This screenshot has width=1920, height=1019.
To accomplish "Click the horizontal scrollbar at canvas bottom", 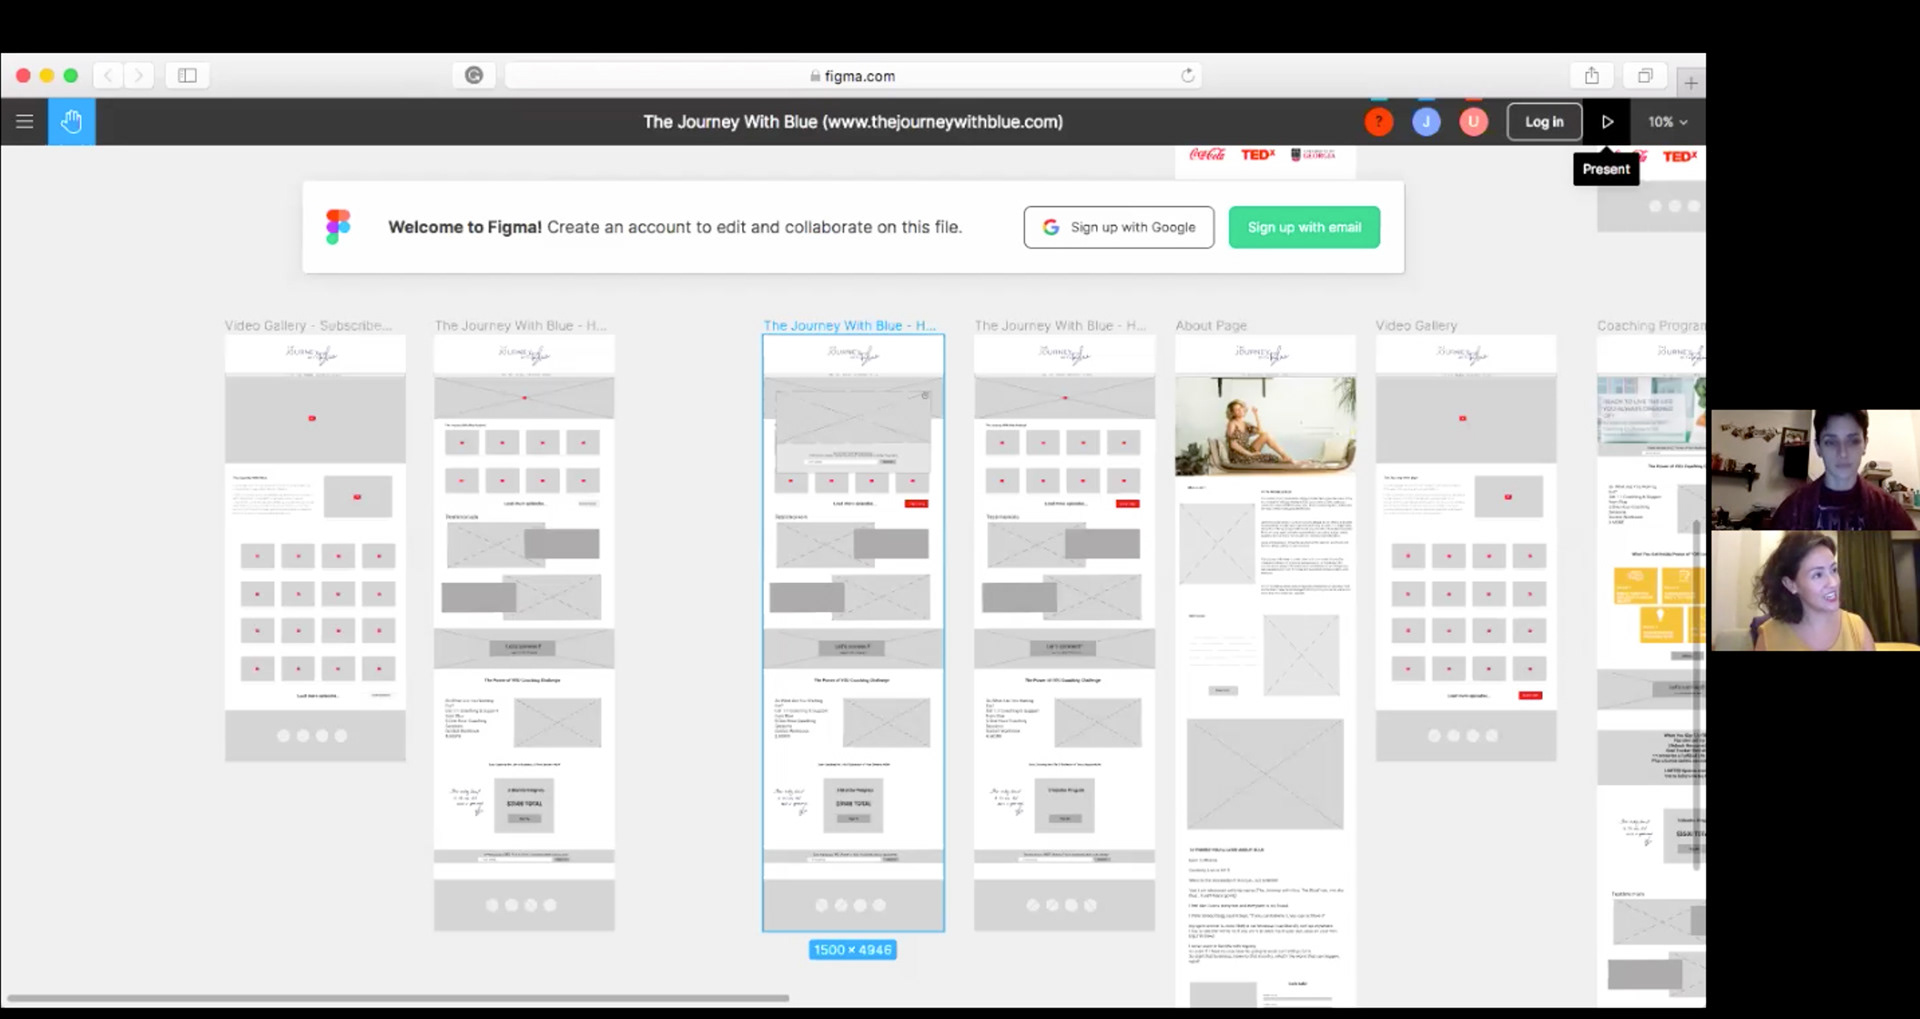I will 398,998.
